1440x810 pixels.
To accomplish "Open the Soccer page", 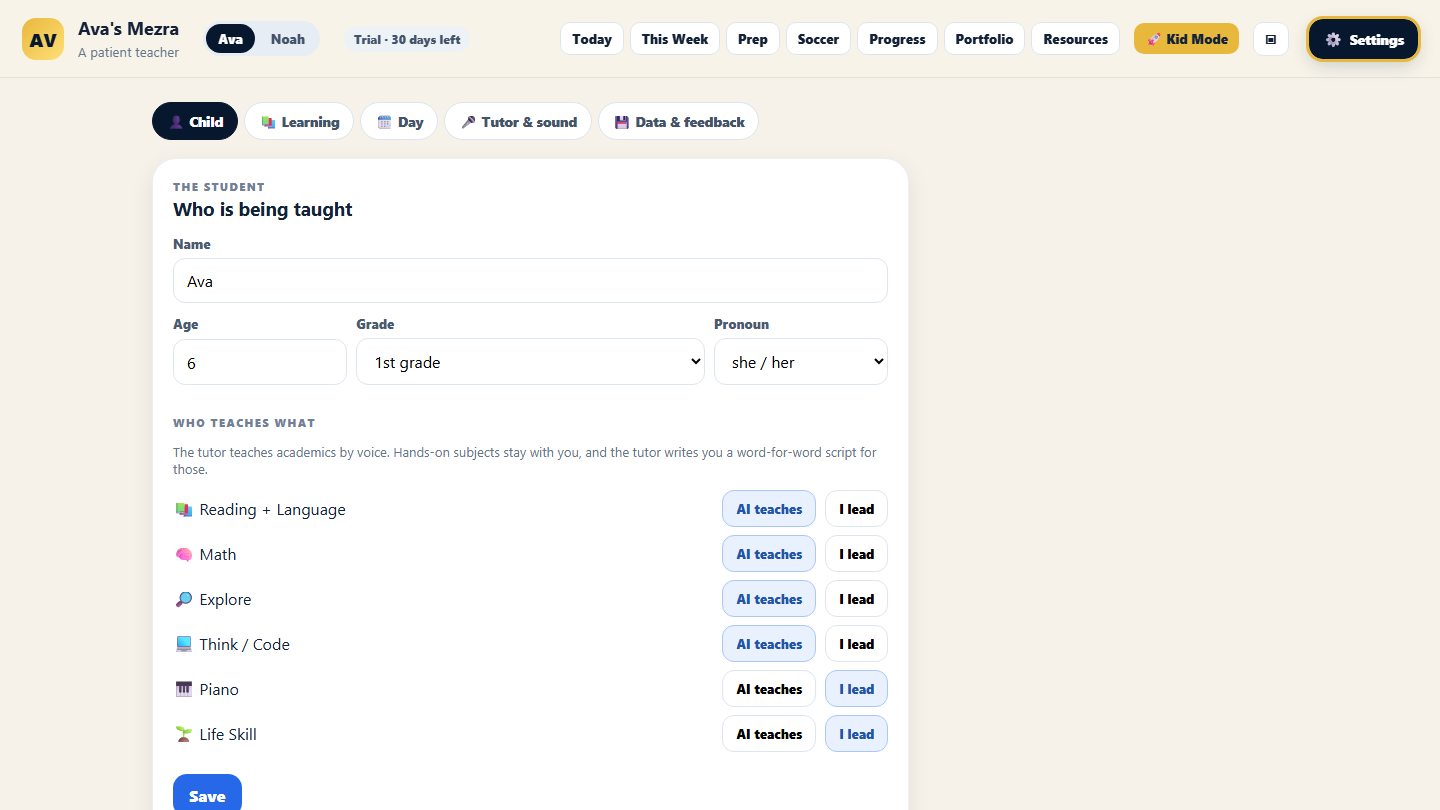I will click(x=818, y=39).
